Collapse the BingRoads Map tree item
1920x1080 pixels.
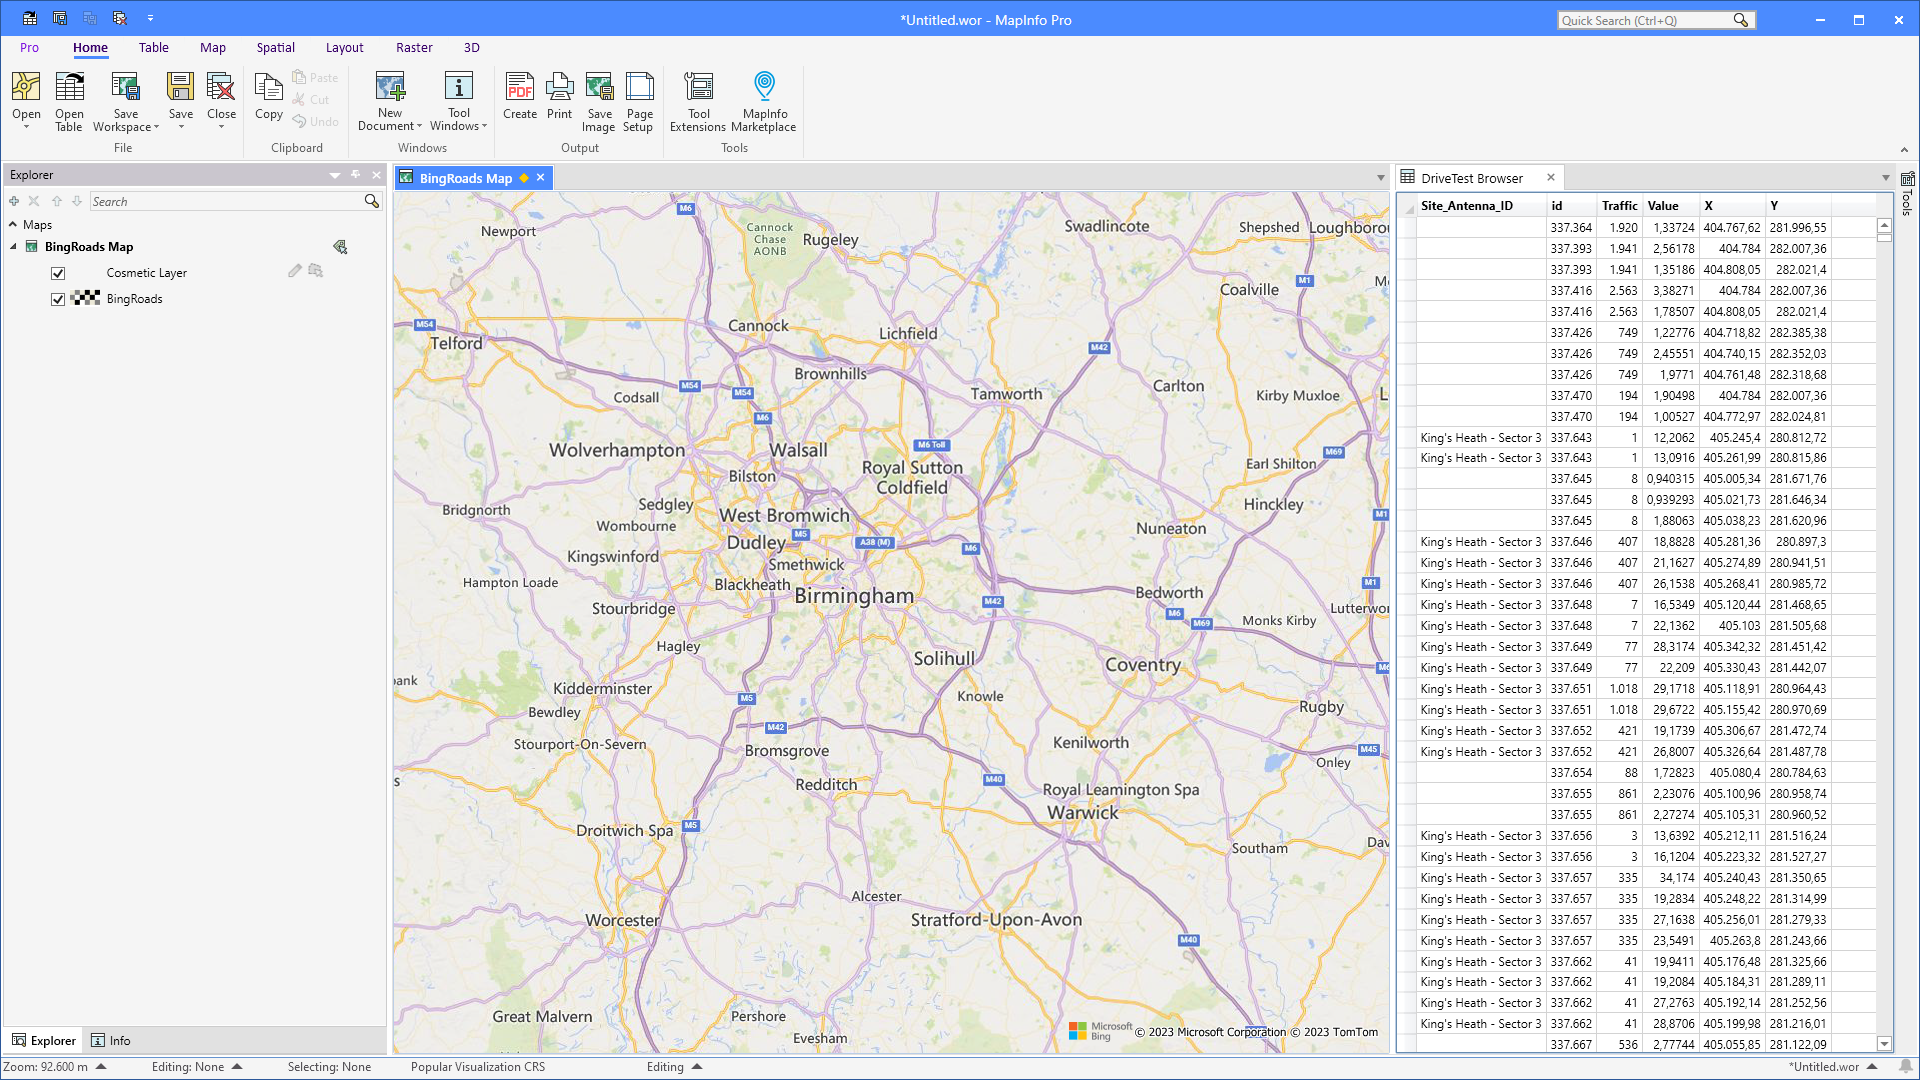pos(13,246)
